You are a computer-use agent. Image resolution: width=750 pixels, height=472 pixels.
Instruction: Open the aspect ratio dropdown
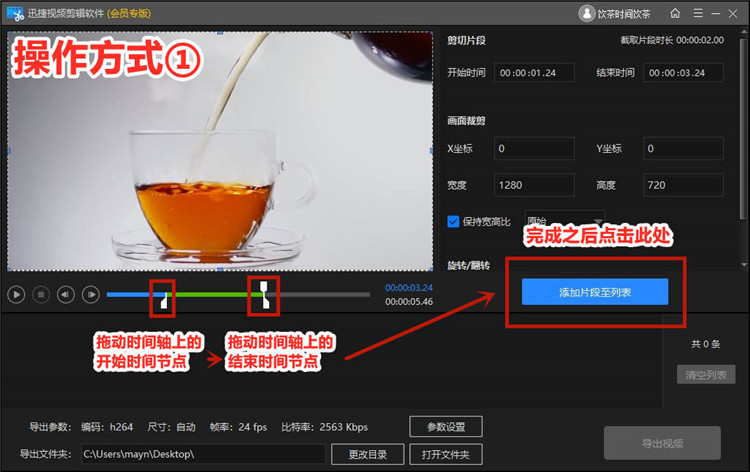coord(565,221)
